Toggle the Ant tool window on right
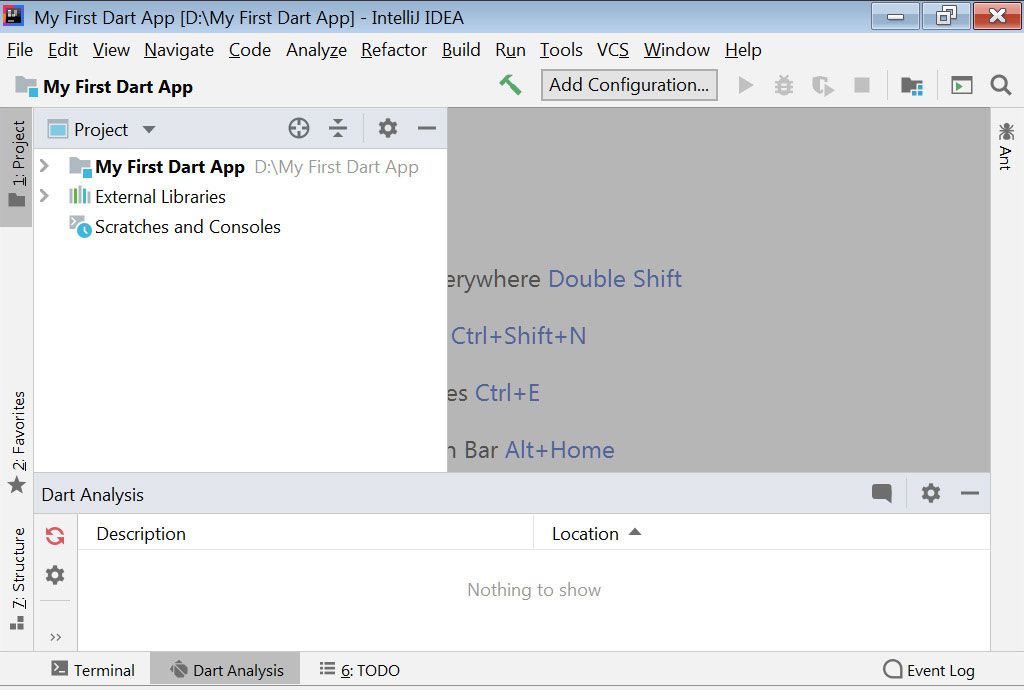Viewport: 1024px width, 690px height. (1005, 146)
